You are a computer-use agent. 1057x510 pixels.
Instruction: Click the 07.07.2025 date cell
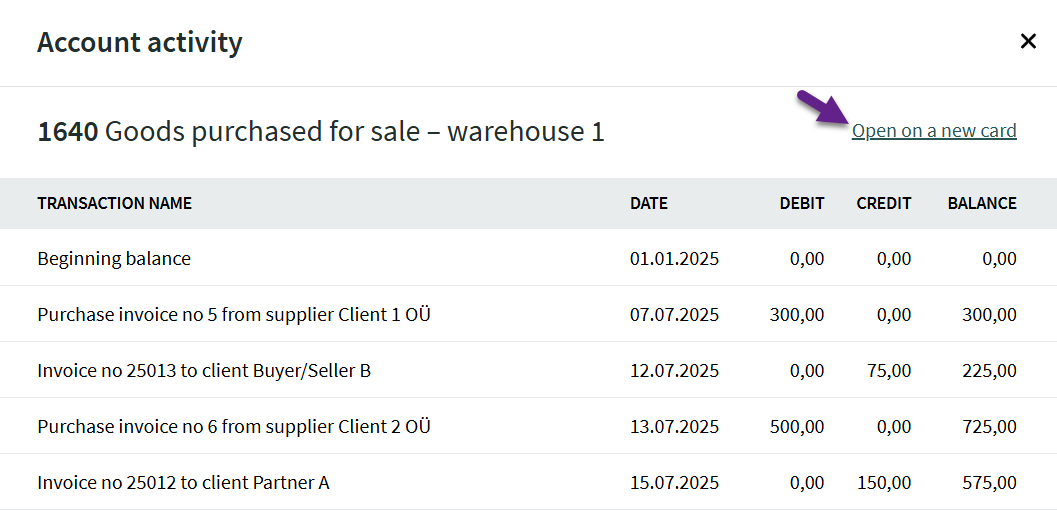tap(674, 315)
